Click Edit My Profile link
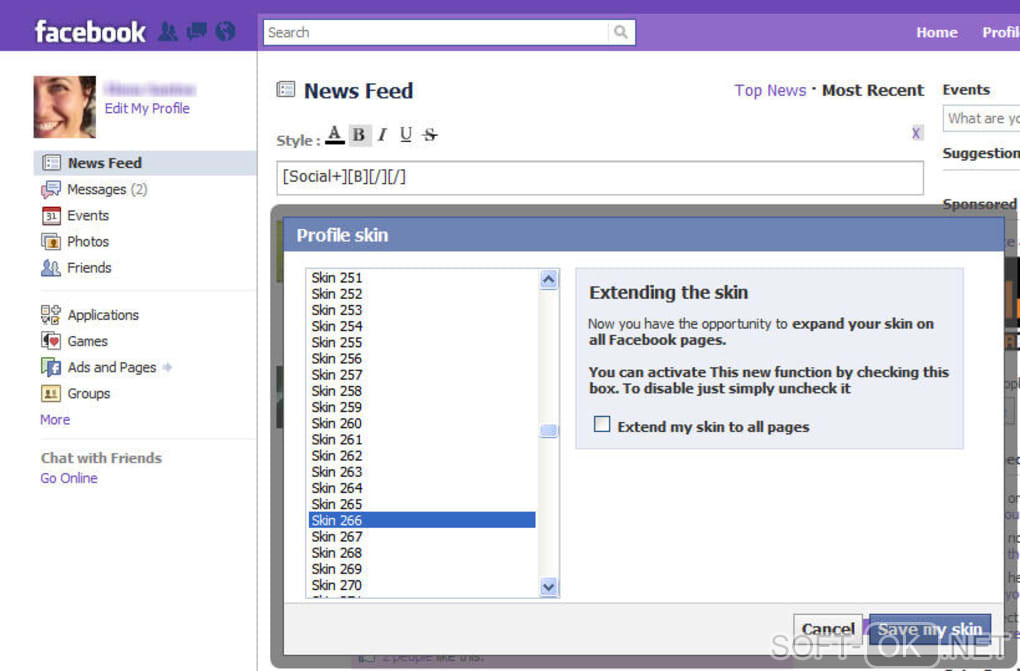 147,109
